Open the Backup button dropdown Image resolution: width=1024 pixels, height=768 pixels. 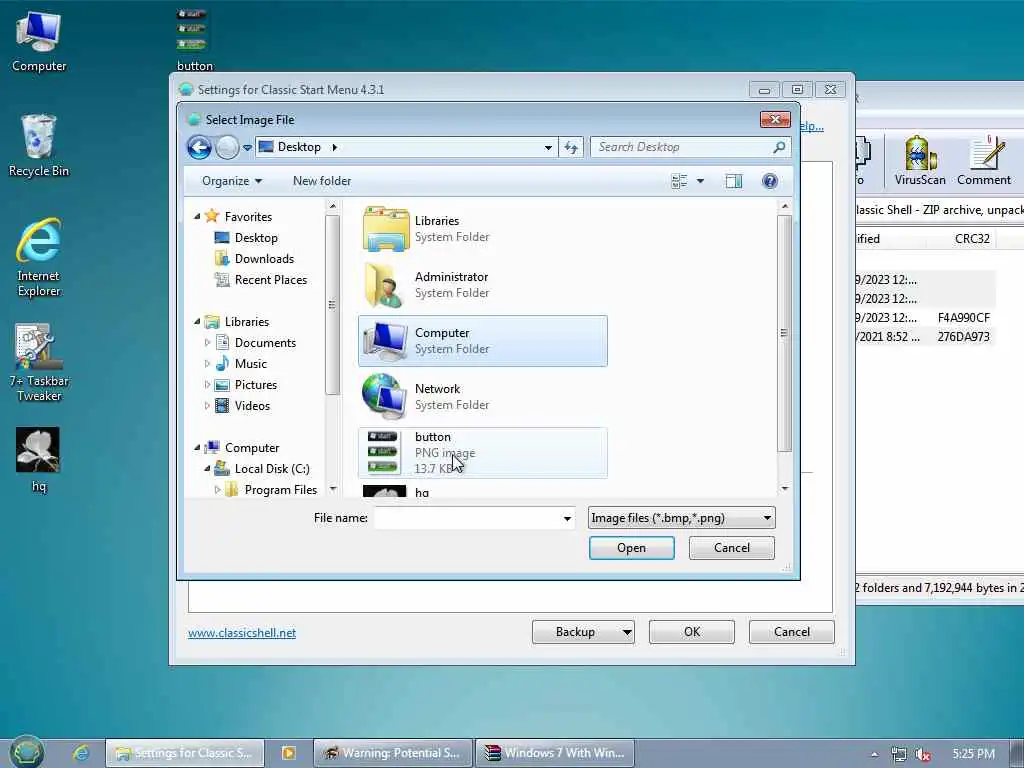click(x=626, y=632)
